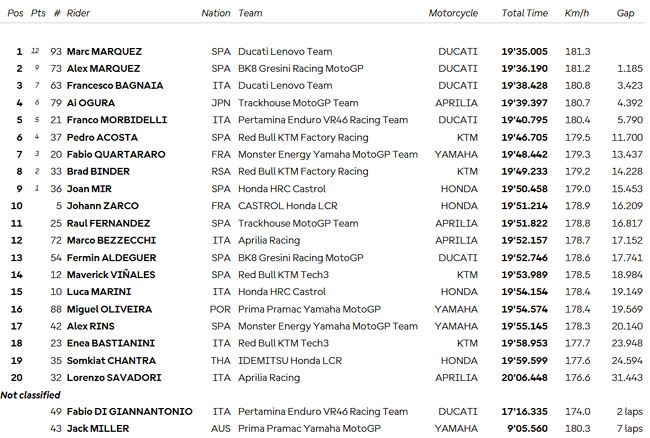Select Pedro ACOSTA row name

[102, 138]
